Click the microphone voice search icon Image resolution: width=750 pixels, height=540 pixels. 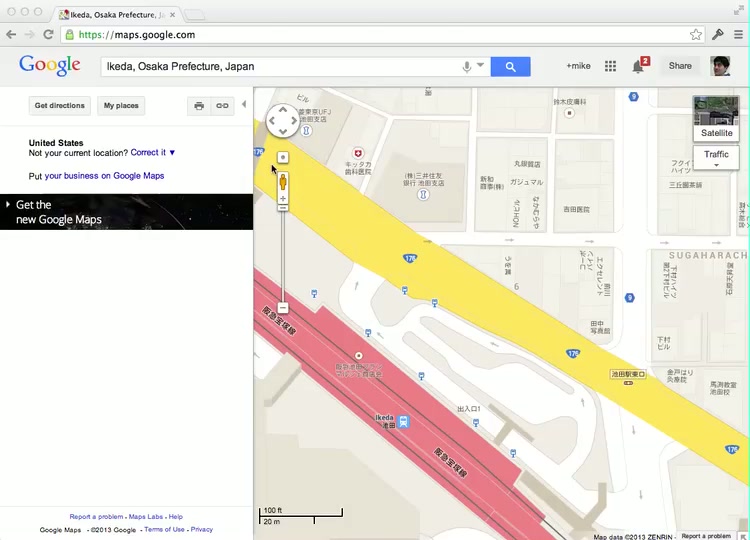[466, 67]
